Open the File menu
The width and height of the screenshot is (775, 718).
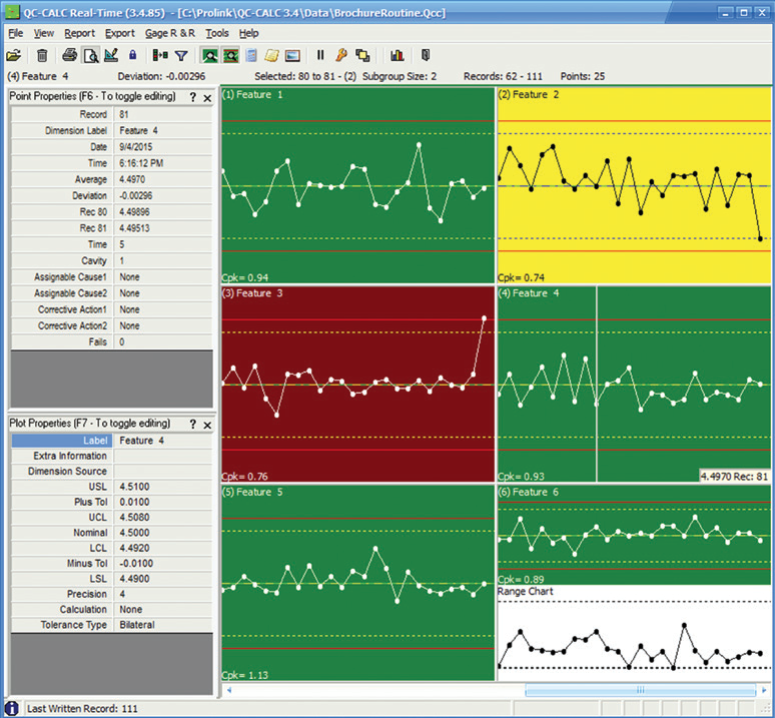(x=16, y=33)
